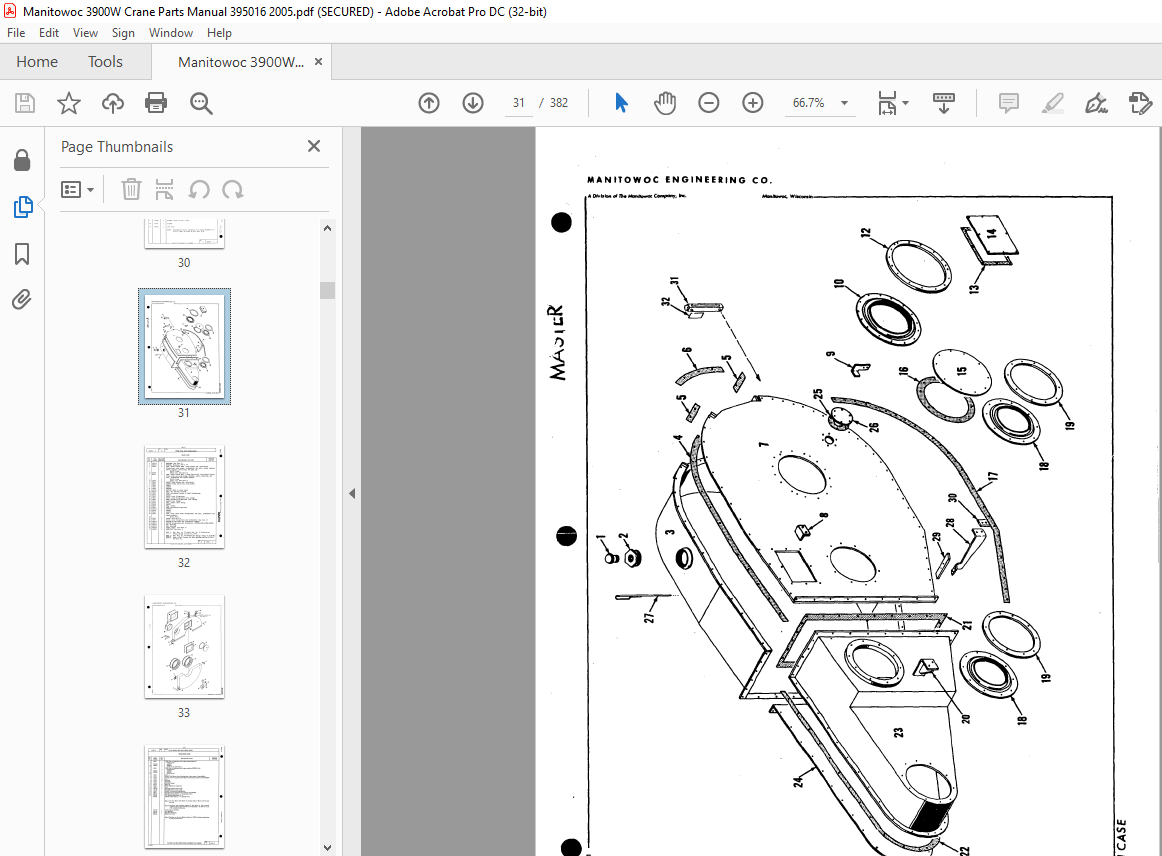Close the Manitowoc 3900W document tab
Viewport: 1162px width, 856px height.
tap(319, 62)
